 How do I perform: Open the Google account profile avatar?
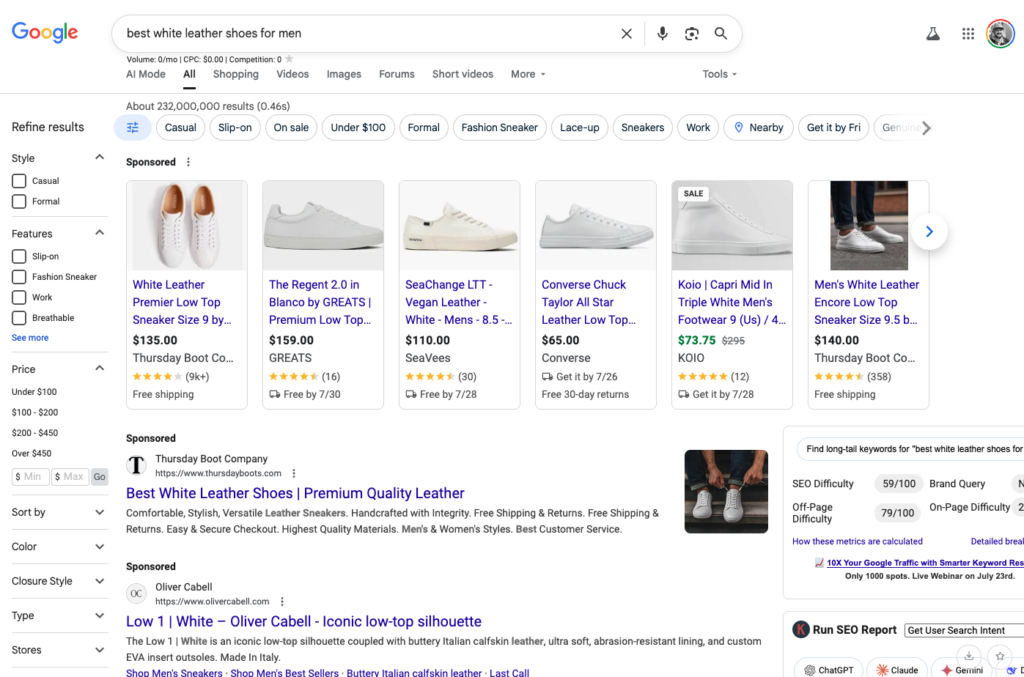(1000, 34)
